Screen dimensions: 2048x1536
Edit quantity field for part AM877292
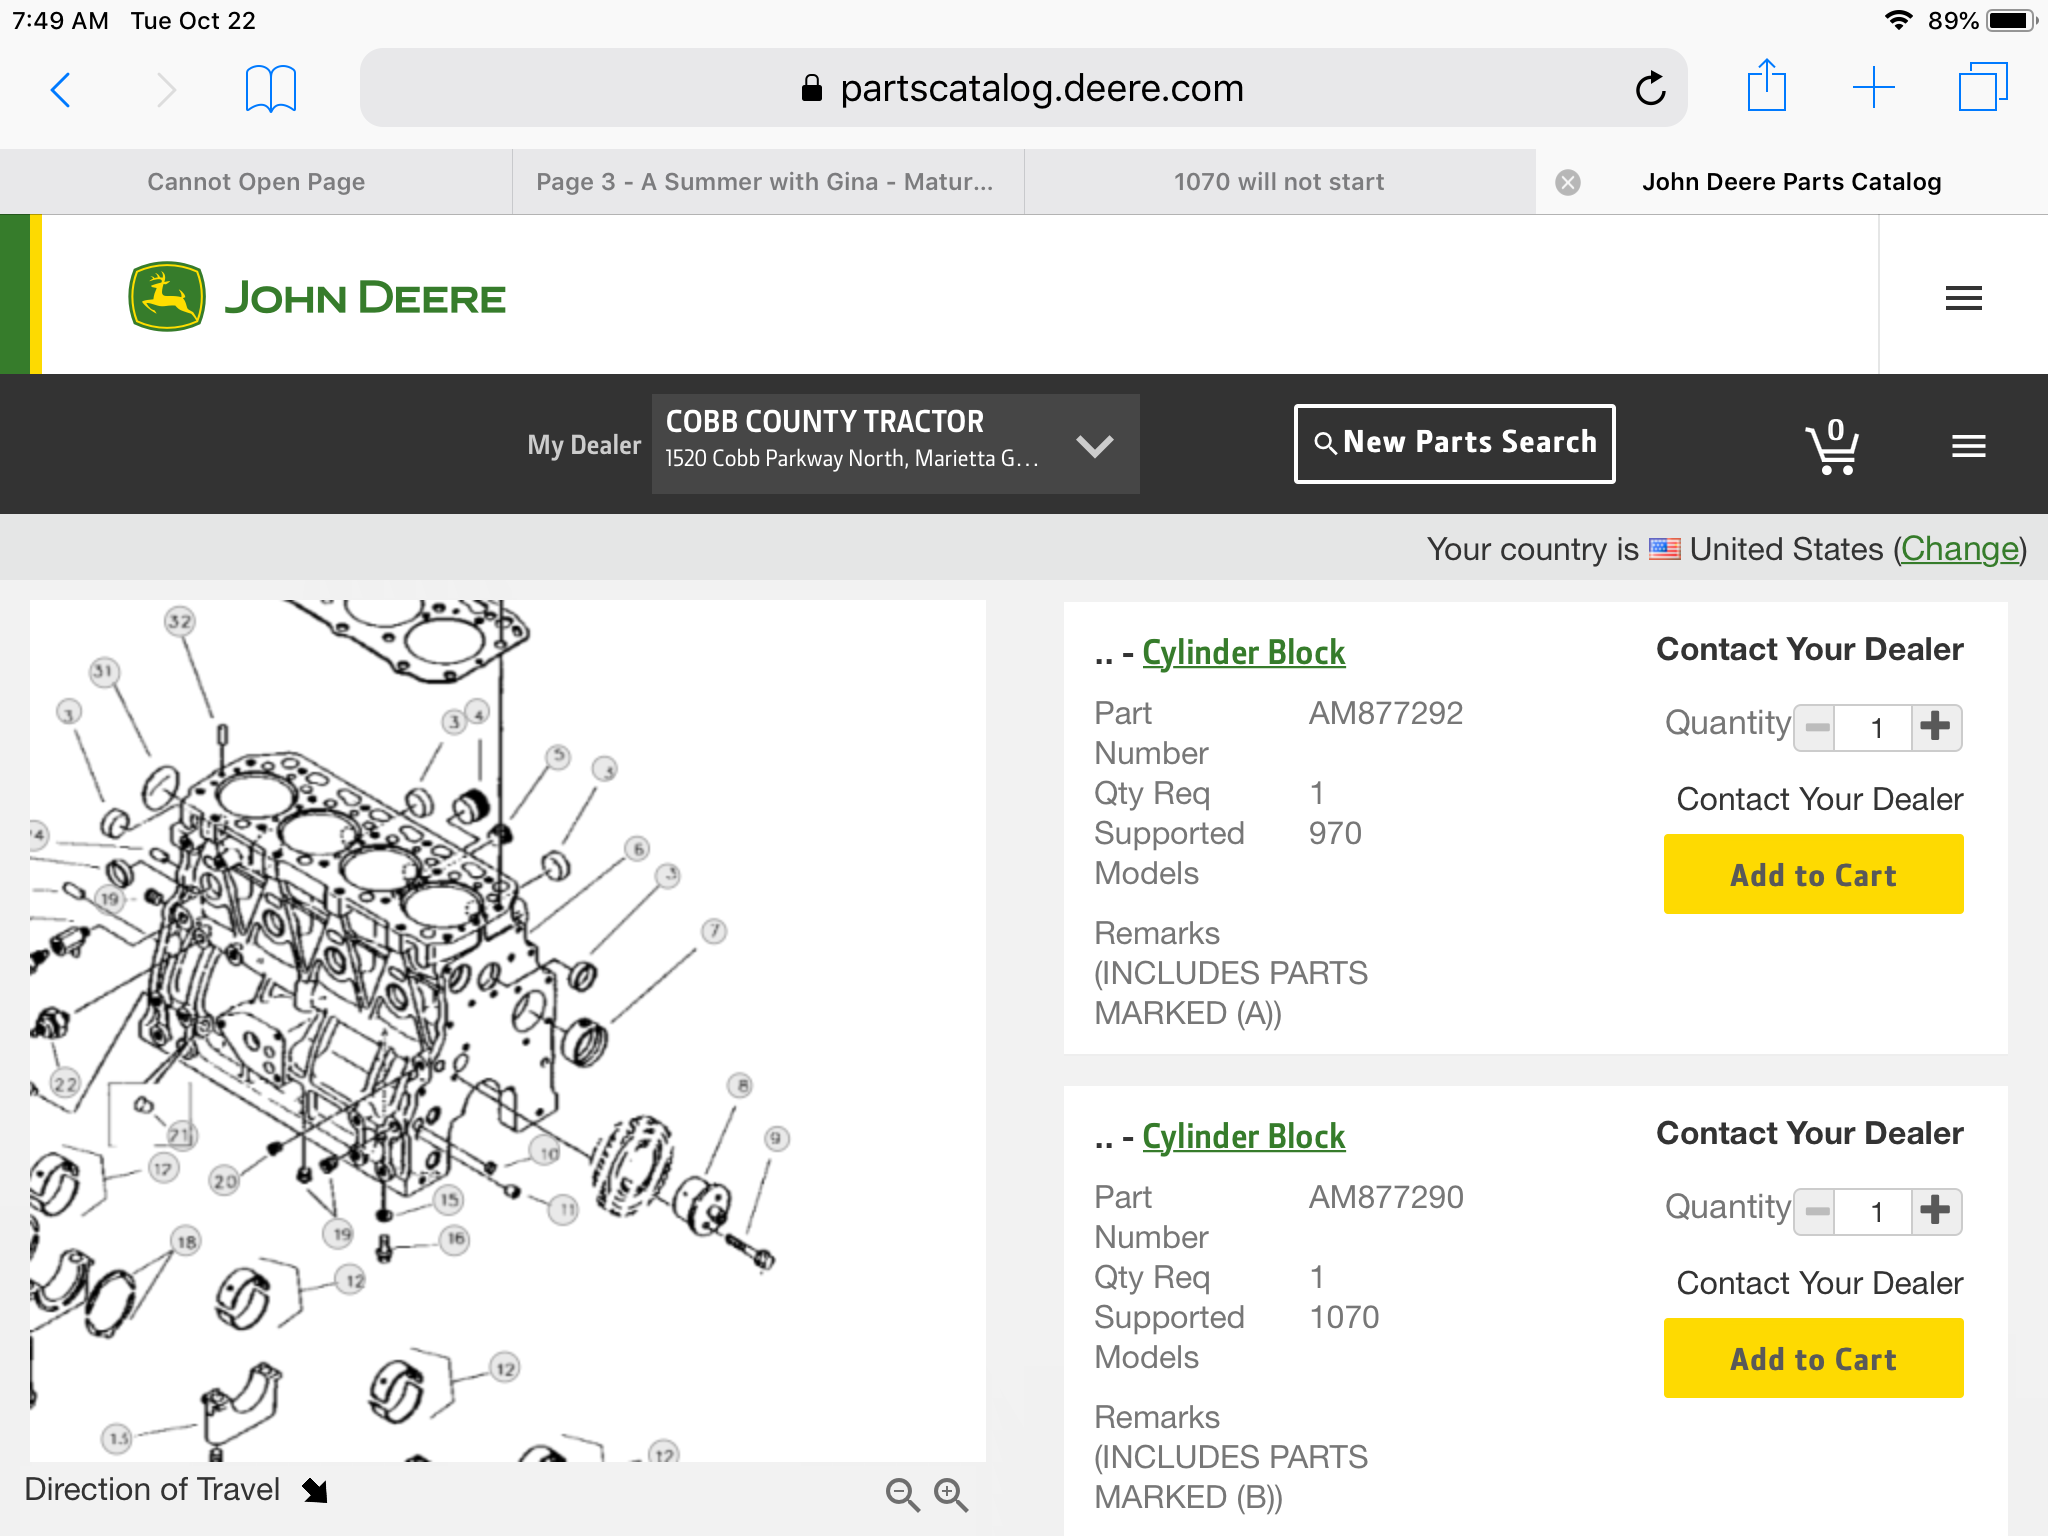(1875, 727)
